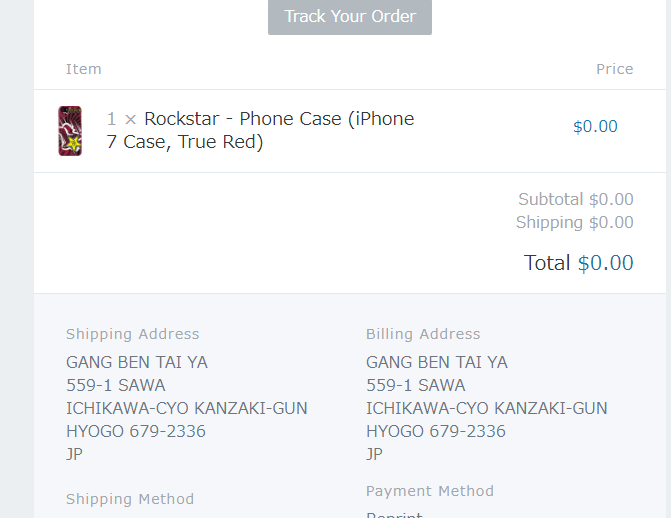Click the shipping name GANG BEN TAI YA
The height and width of the screenshot is (518, 671).
click(137, 362)
